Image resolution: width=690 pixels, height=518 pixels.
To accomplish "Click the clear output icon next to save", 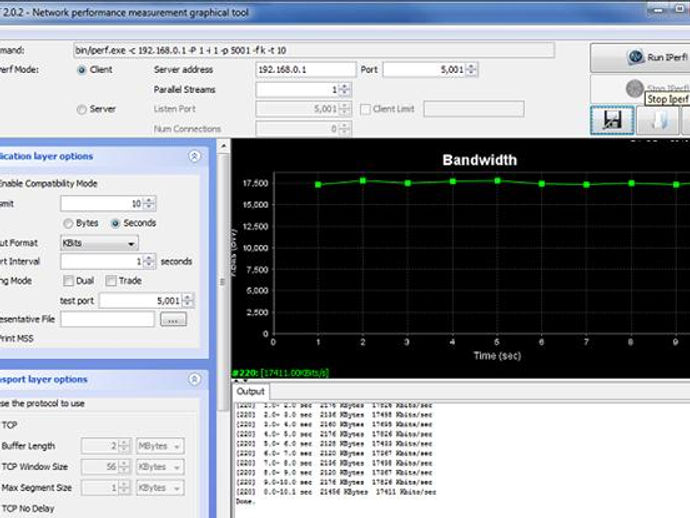I will (658, 120).
